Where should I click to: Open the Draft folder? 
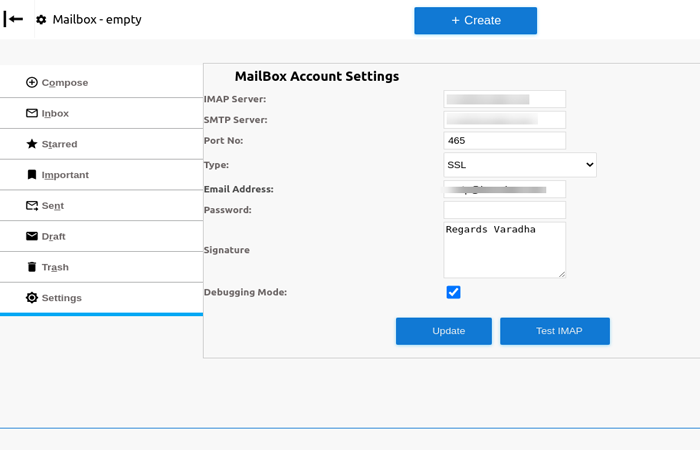pyautogui.click(x=53, y=237)
